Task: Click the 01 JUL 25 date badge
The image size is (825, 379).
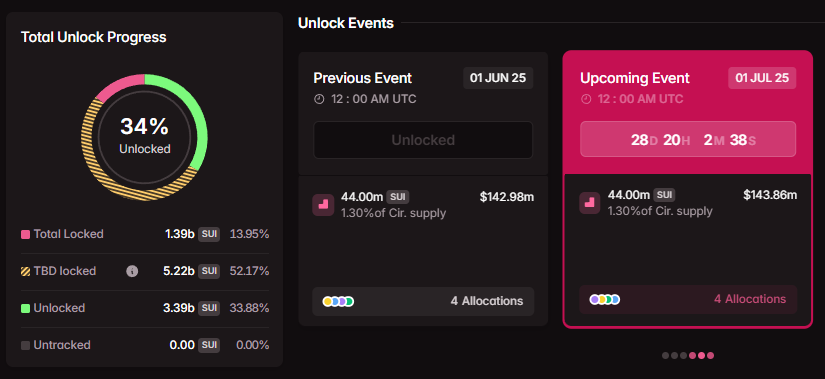Action: [x=762, y=78]
